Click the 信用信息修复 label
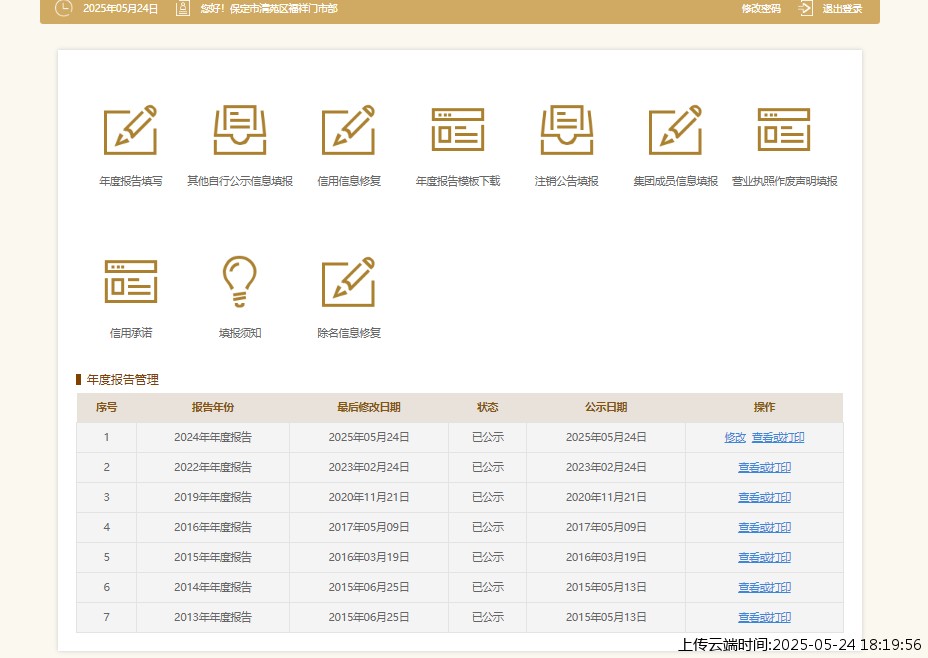Screen dimensions: 928x658 349,181
